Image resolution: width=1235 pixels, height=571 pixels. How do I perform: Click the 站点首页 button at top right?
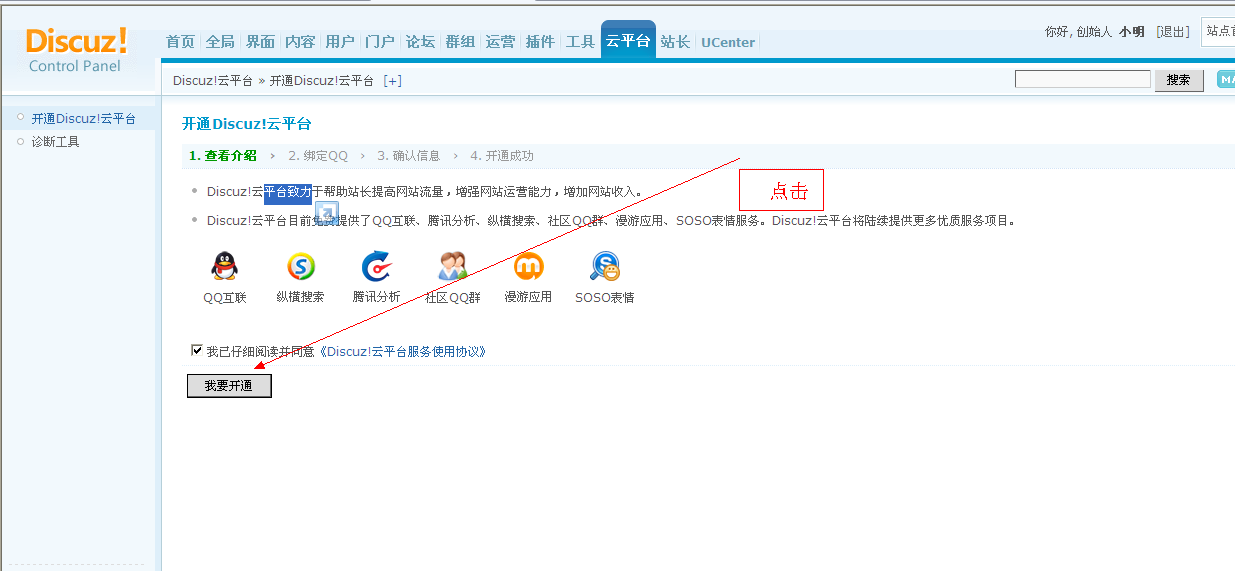(1218, 31)
